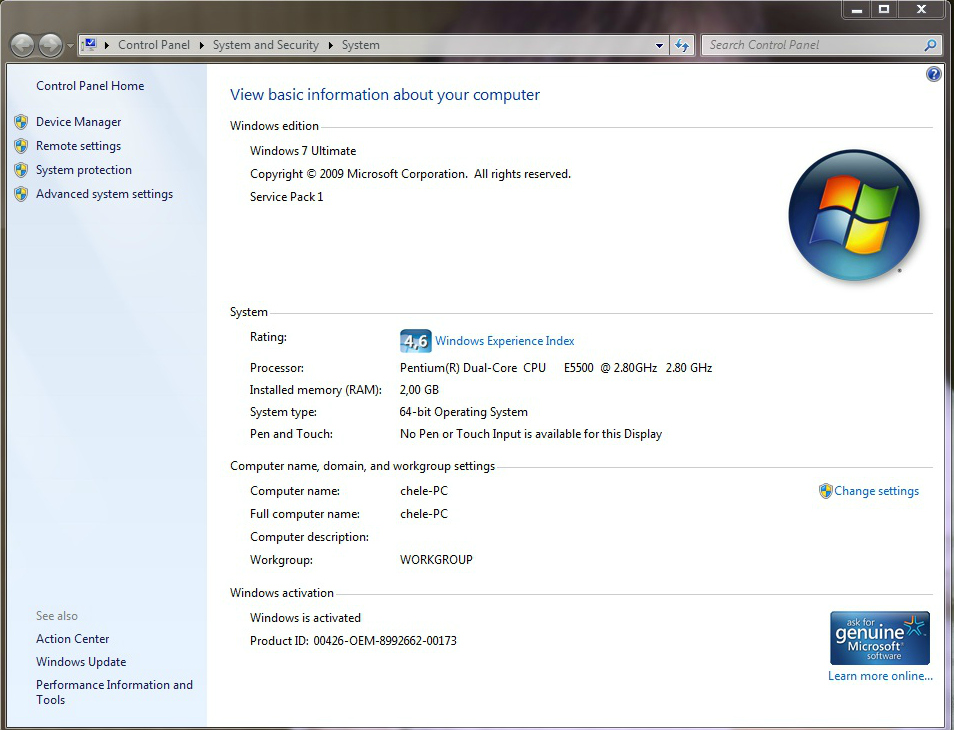The height and width of the screenshot is (730, 954).
Task: Click the 4,6 rating badge icon
Action: (x=415, y=341)
